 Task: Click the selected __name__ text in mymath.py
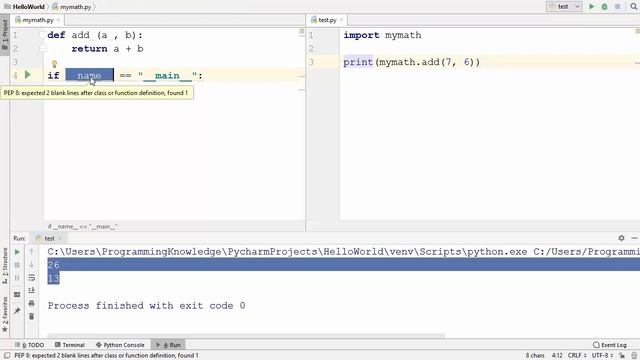tap(89, 76)
